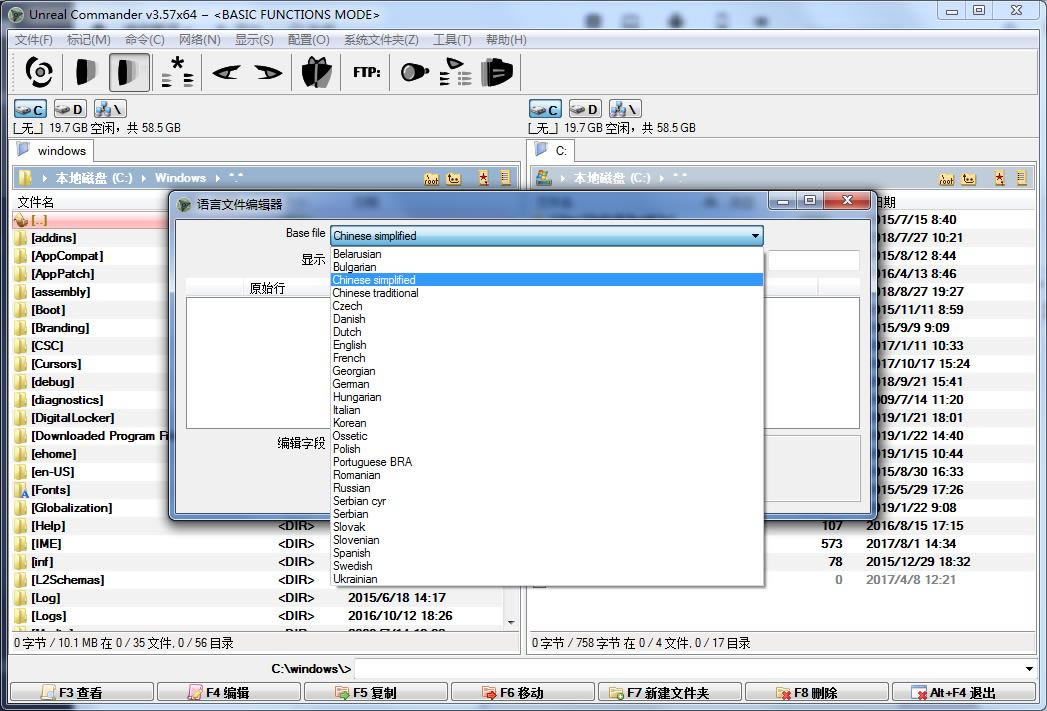The image size is (1047, 711).
Task: Click the folder icon starting the left path bar
Action: pyautogui.click(x=25, y=178)
